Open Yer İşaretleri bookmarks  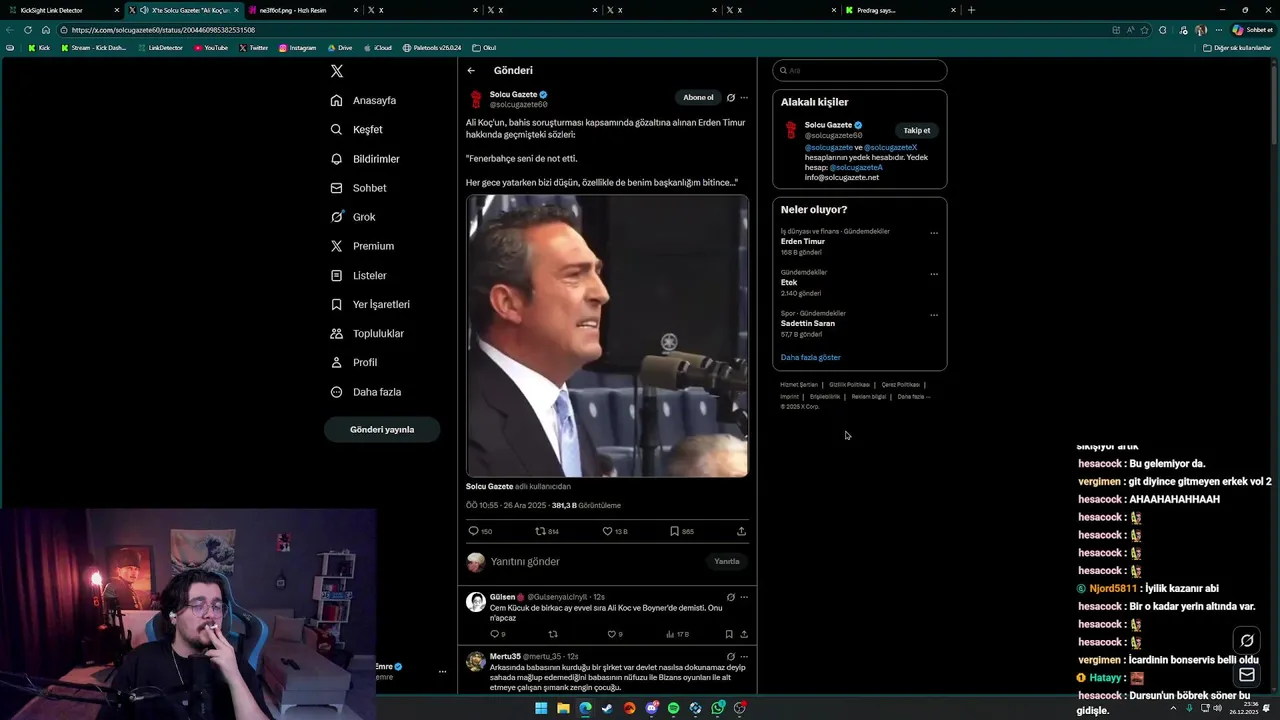(370, 304)
